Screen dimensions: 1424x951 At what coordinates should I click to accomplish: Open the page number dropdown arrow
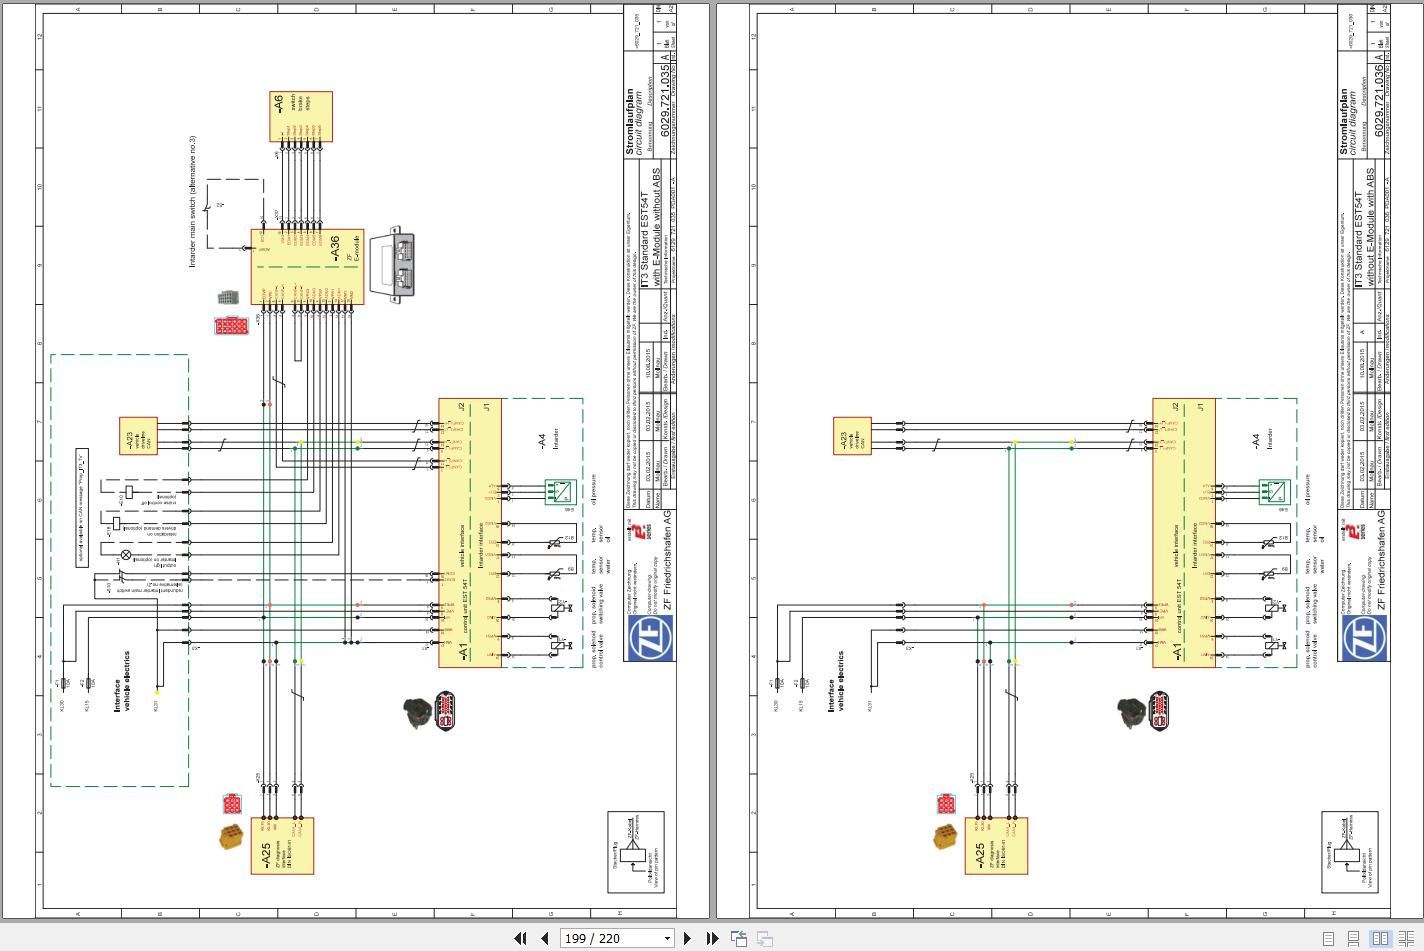pyautogui.click(x=667, y=939)
